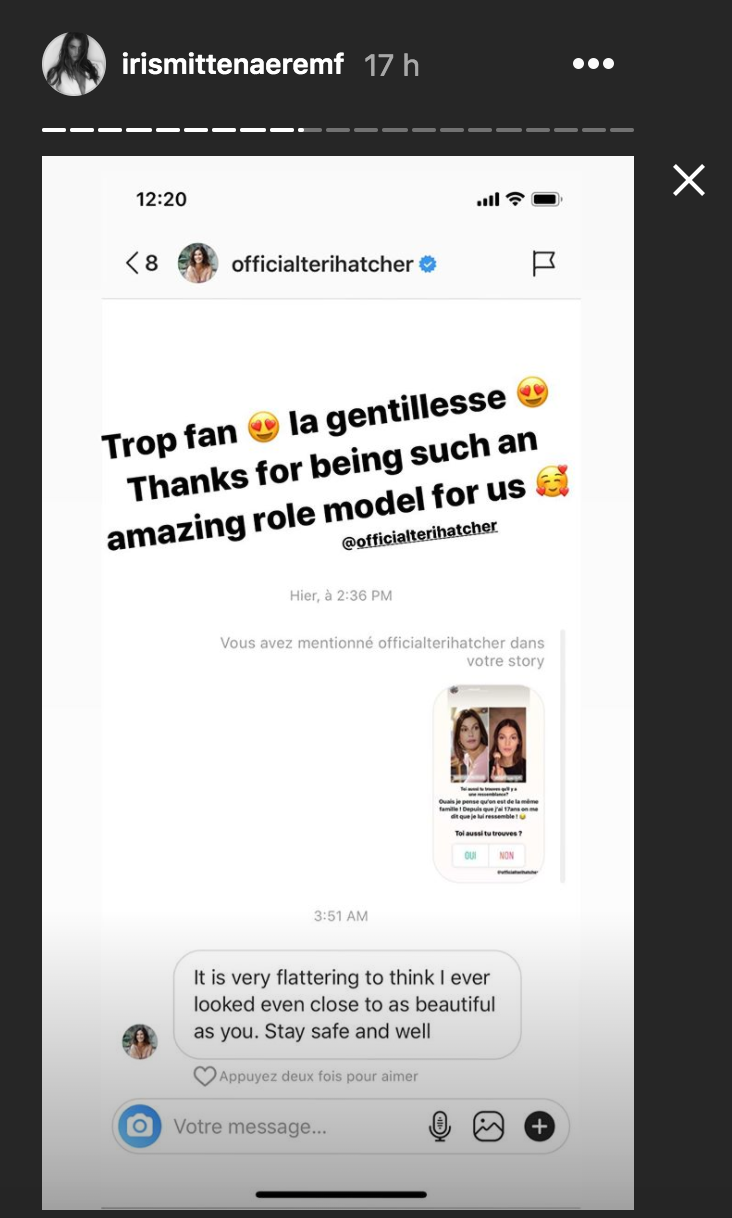732x1218 pixels.
Task: Select the NON poll option
Action: pos(507,856)
